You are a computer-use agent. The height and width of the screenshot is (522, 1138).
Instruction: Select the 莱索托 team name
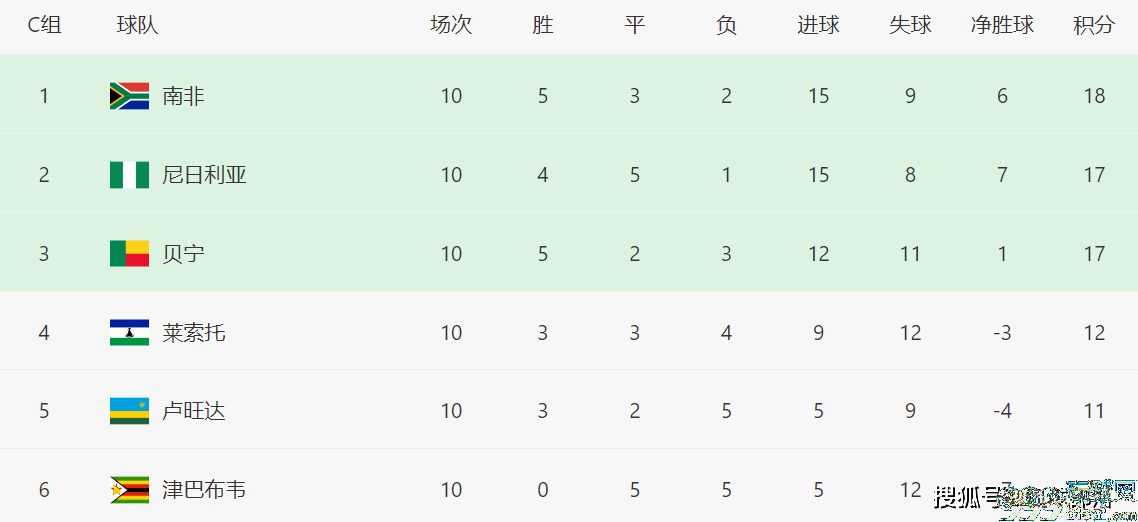[194, 332]
